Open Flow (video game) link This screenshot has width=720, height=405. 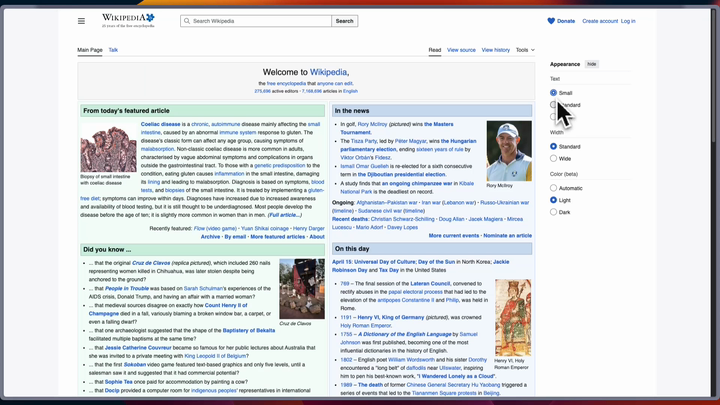click(x=215, y=228)
